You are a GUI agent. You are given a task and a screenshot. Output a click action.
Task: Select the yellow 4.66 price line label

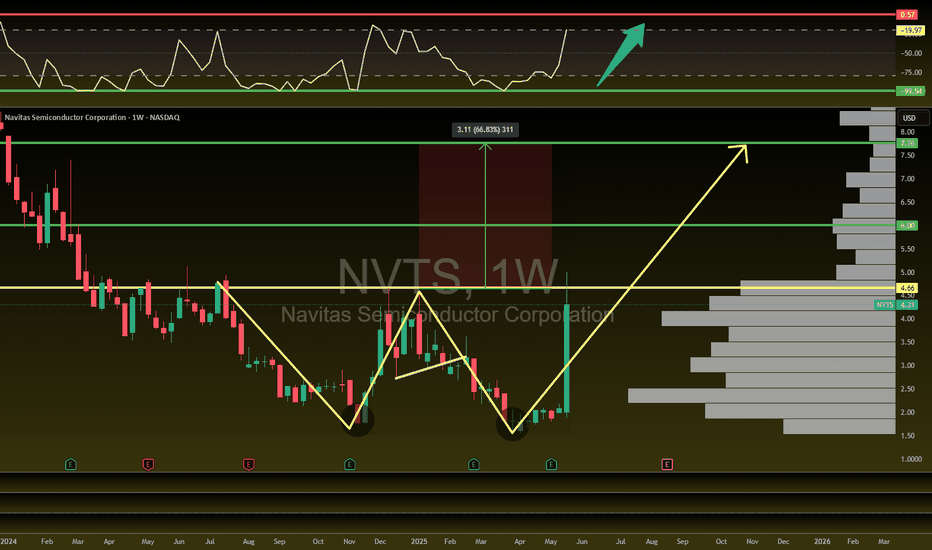point(907,288)
